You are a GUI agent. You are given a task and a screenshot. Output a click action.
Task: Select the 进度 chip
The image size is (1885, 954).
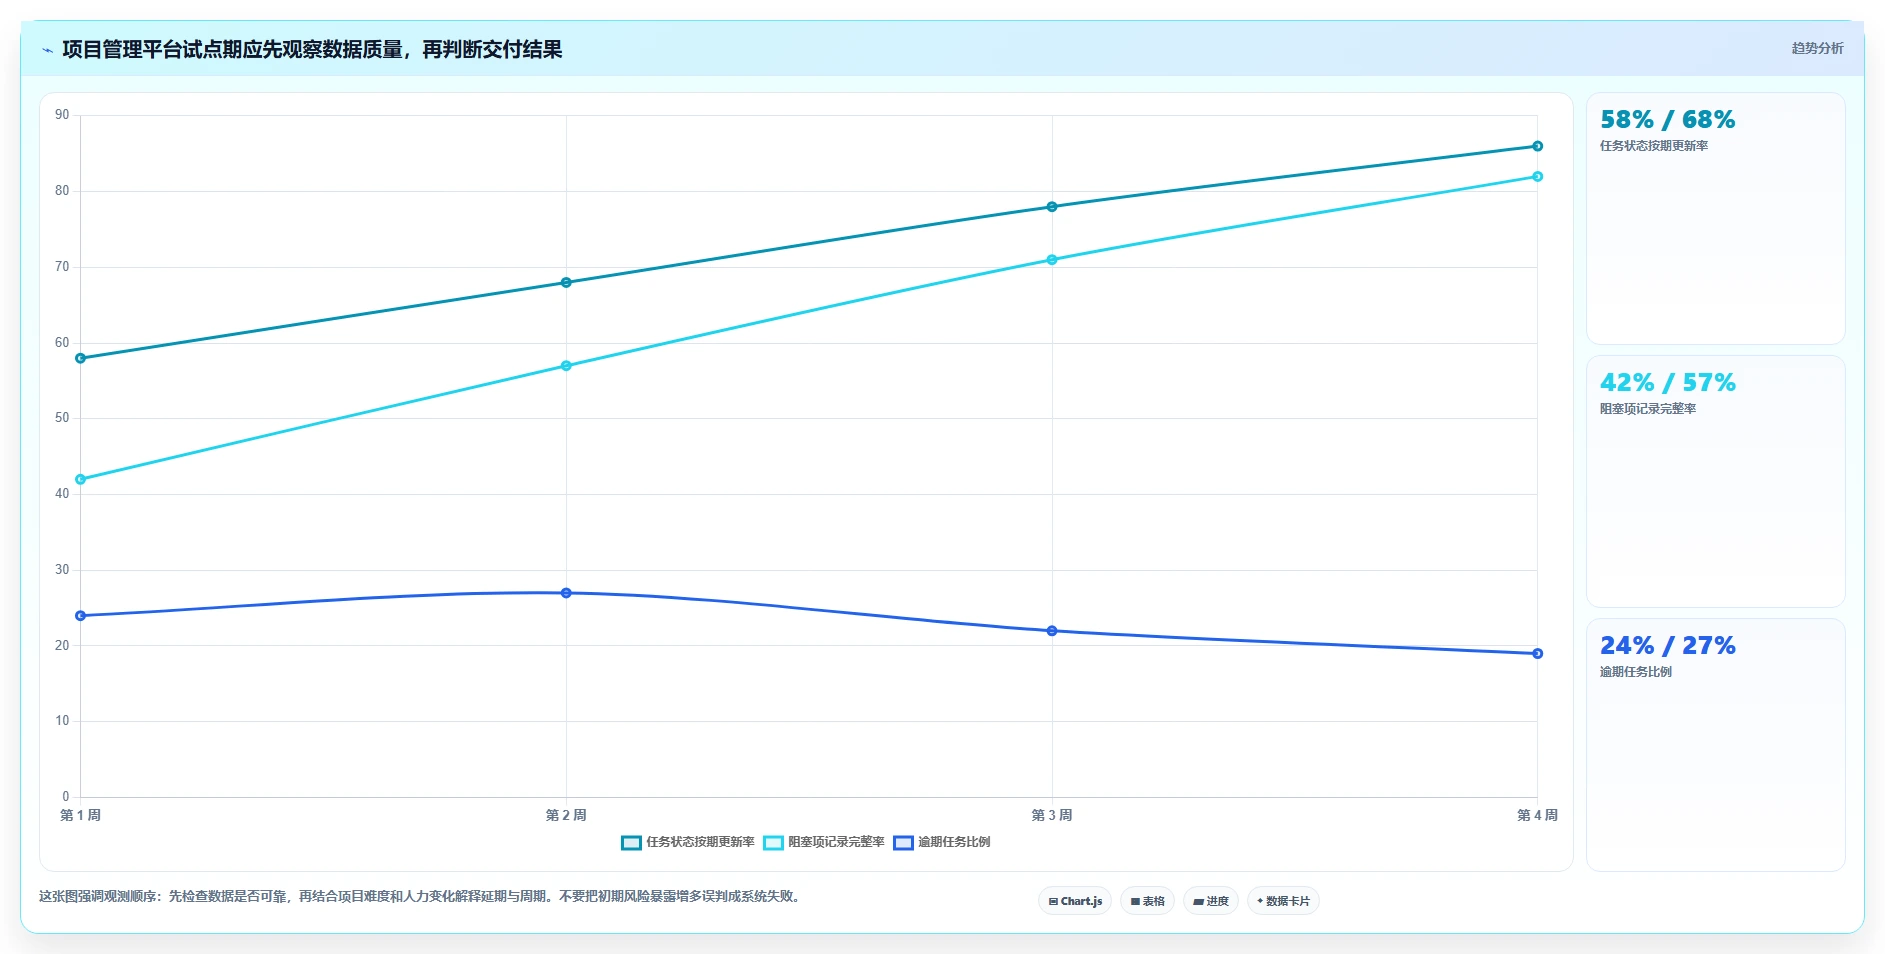(x=1211, y=901)
